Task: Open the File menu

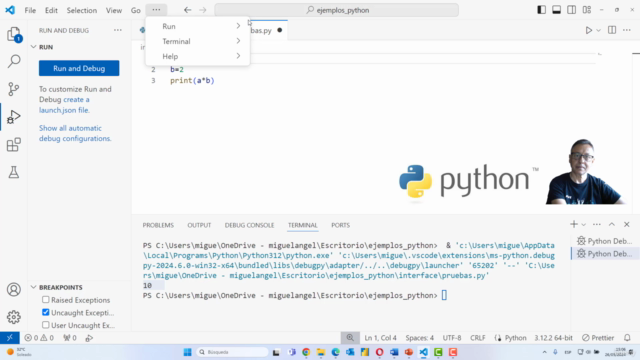Action: click(x=30, y=10)
